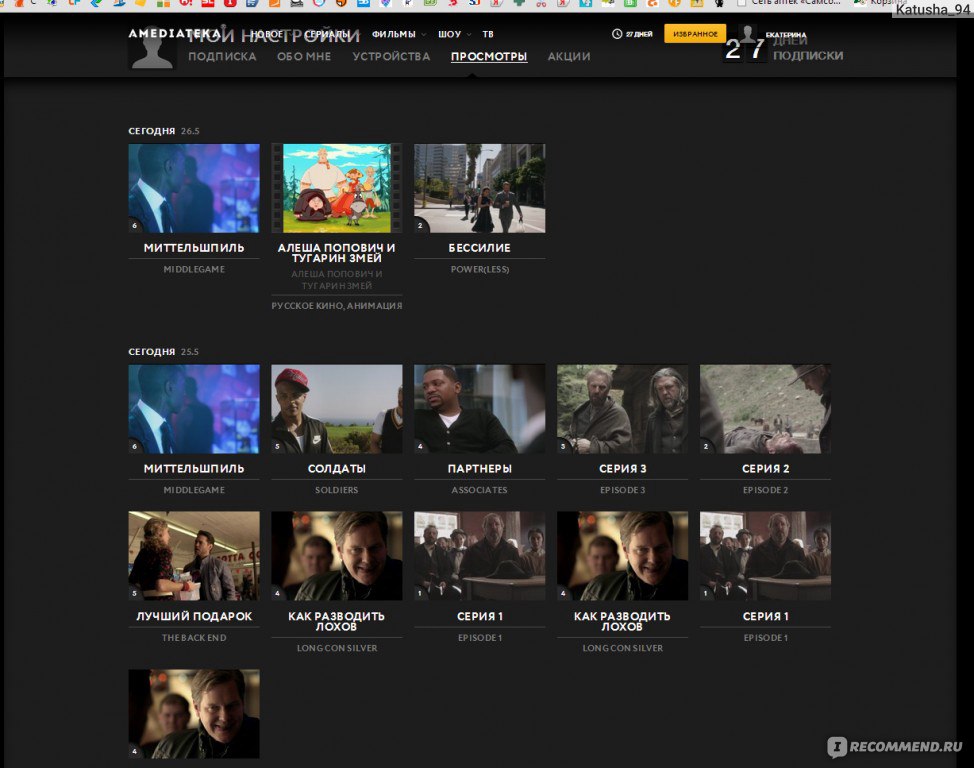974x768 pixels.
Task: Open the Партнеры episode thumbnail
Action: [x=480, y=409]
